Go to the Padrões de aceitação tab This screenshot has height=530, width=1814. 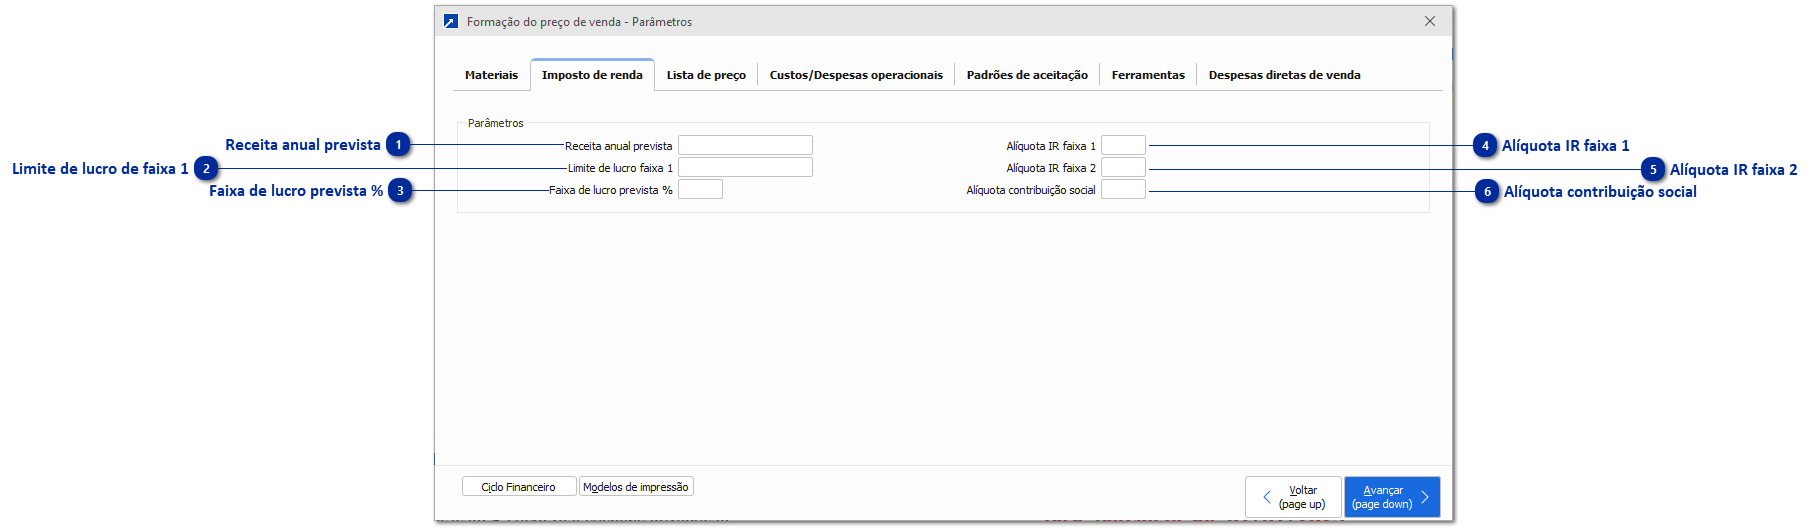point(1027,75)
